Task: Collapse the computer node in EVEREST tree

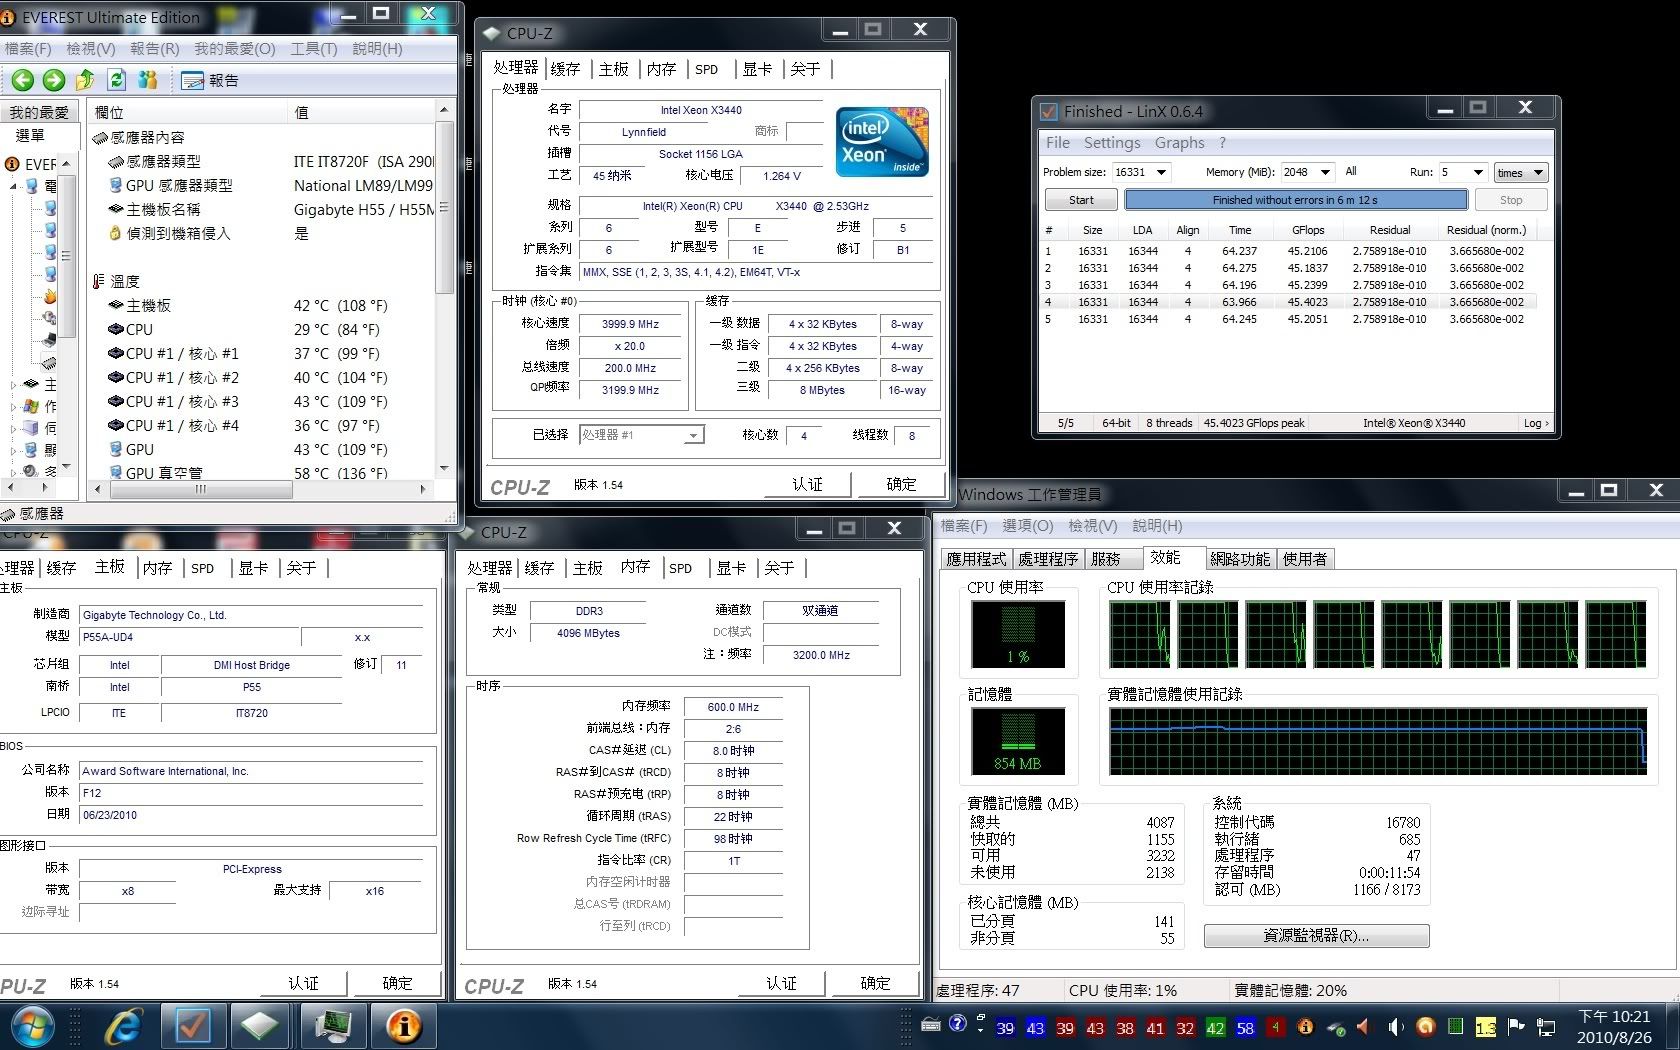Action: click(14, 186)
